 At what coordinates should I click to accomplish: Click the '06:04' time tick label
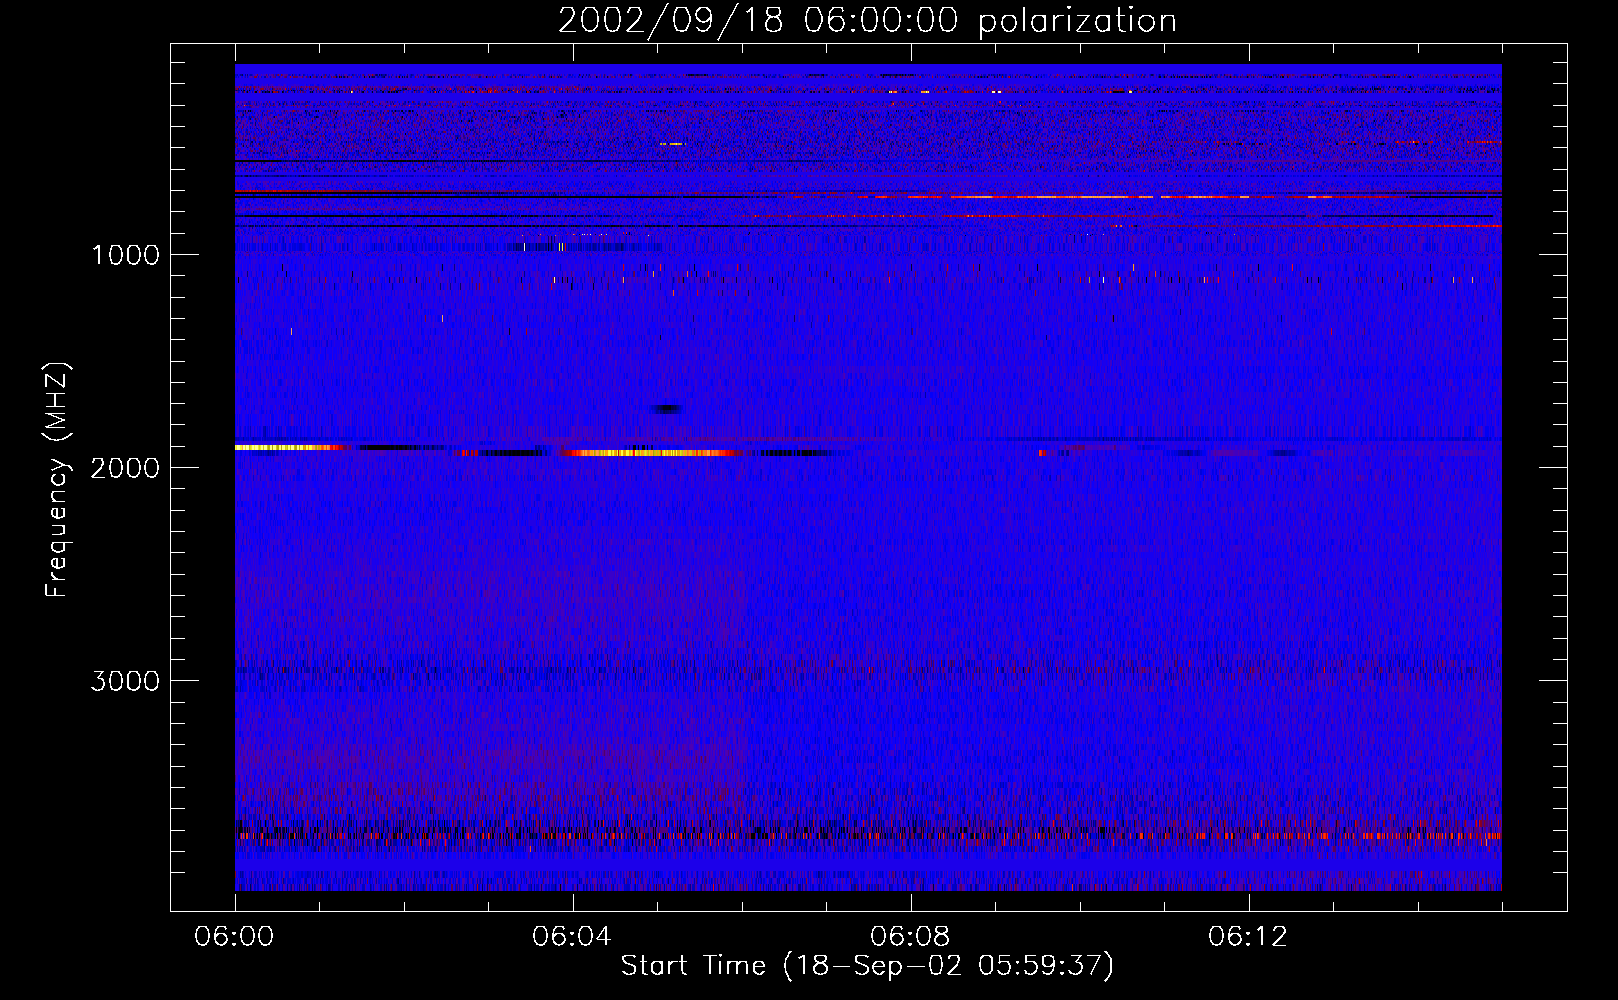(x=572, y=937)
